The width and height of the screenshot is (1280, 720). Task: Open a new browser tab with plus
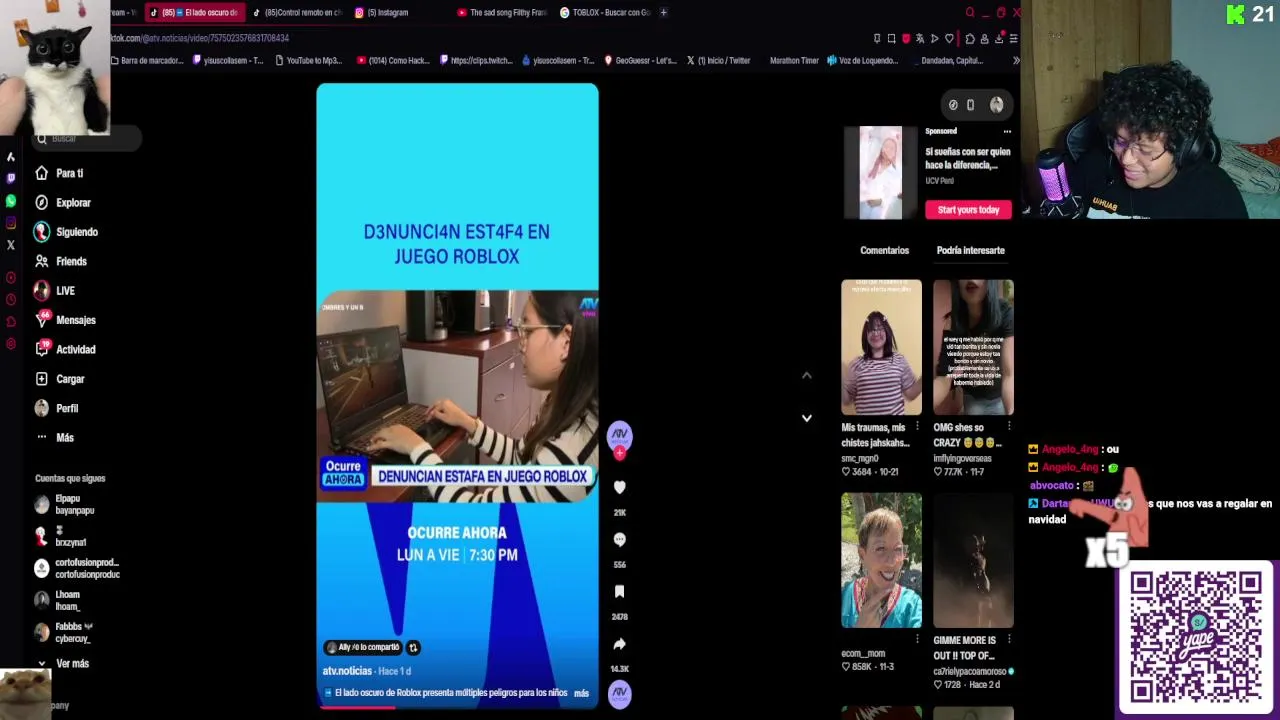pos(664,13)
